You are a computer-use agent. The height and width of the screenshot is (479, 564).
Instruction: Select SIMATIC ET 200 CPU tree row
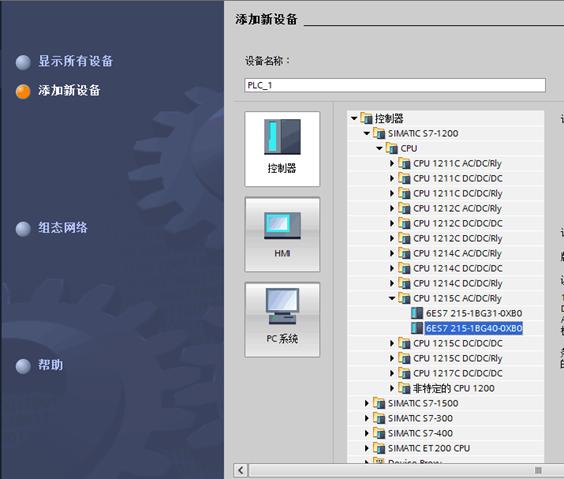(x=446, y=448)
